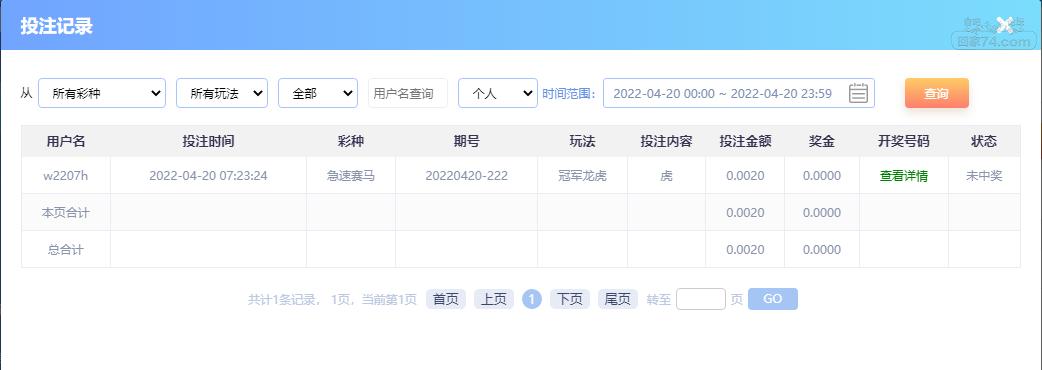Select page 1 in pagination
Image resolution: width=1042 pixels, height=370 pixels.
click(x=532, y=299)
